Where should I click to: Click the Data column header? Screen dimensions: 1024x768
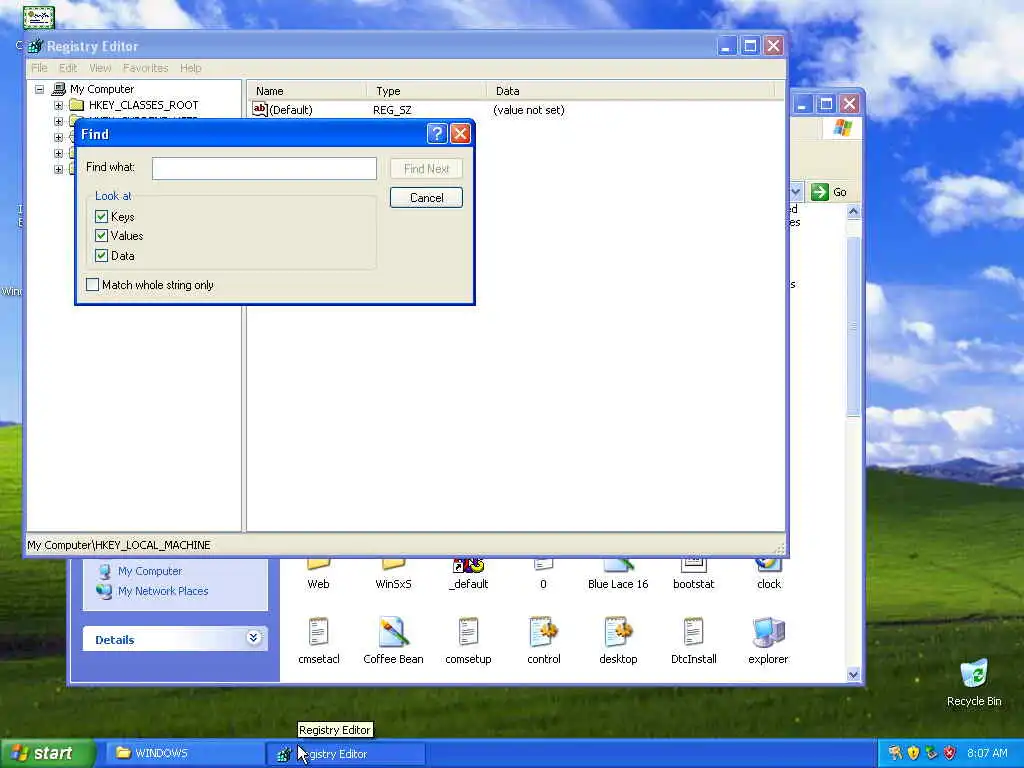coord(630,91)
